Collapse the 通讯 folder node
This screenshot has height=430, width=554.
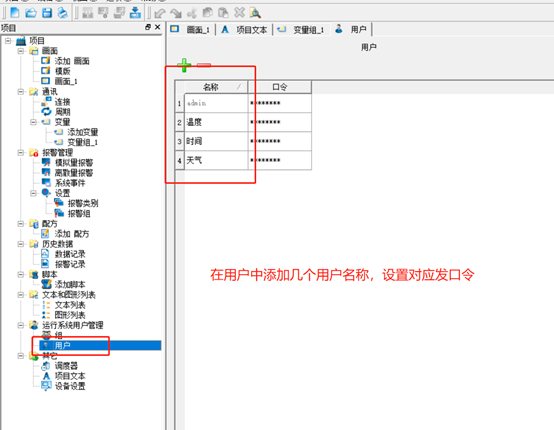pyautogui.click(x=20, y=92)
